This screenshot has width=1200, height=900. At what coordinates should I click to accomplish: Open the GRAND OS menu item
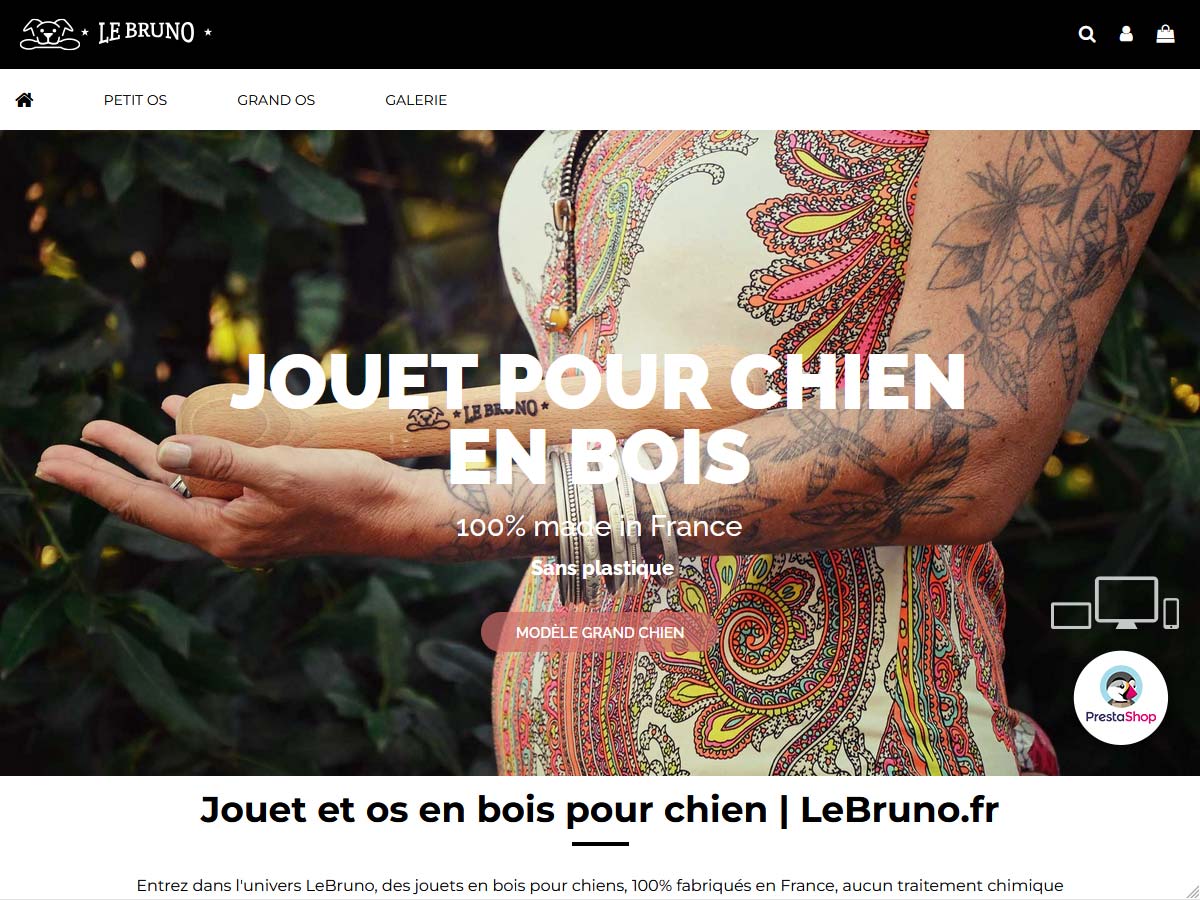pos(276,100)
